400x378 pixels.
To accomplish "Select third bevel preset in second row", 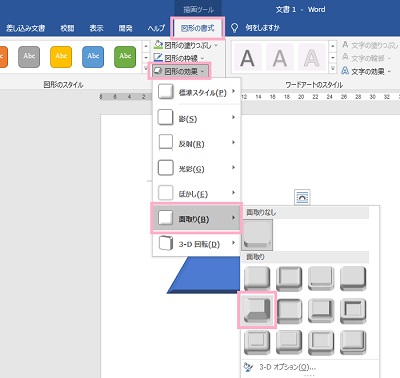I will coord(321,311).
